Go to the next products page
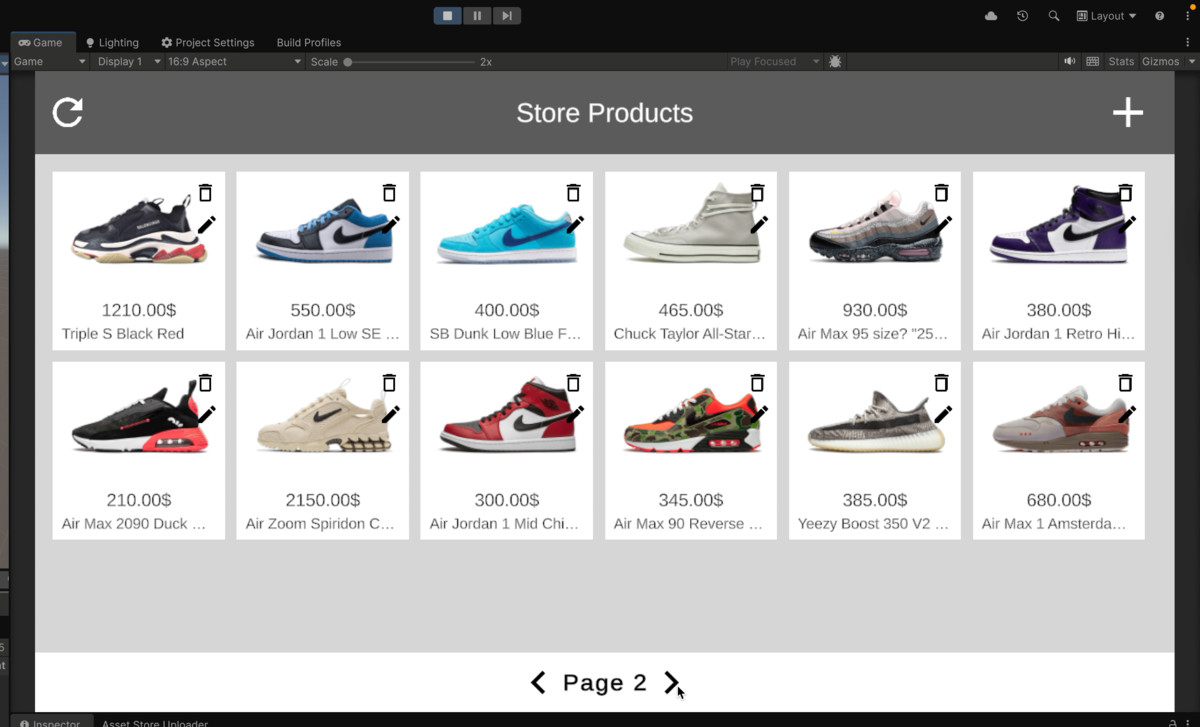 pos(672,683)
